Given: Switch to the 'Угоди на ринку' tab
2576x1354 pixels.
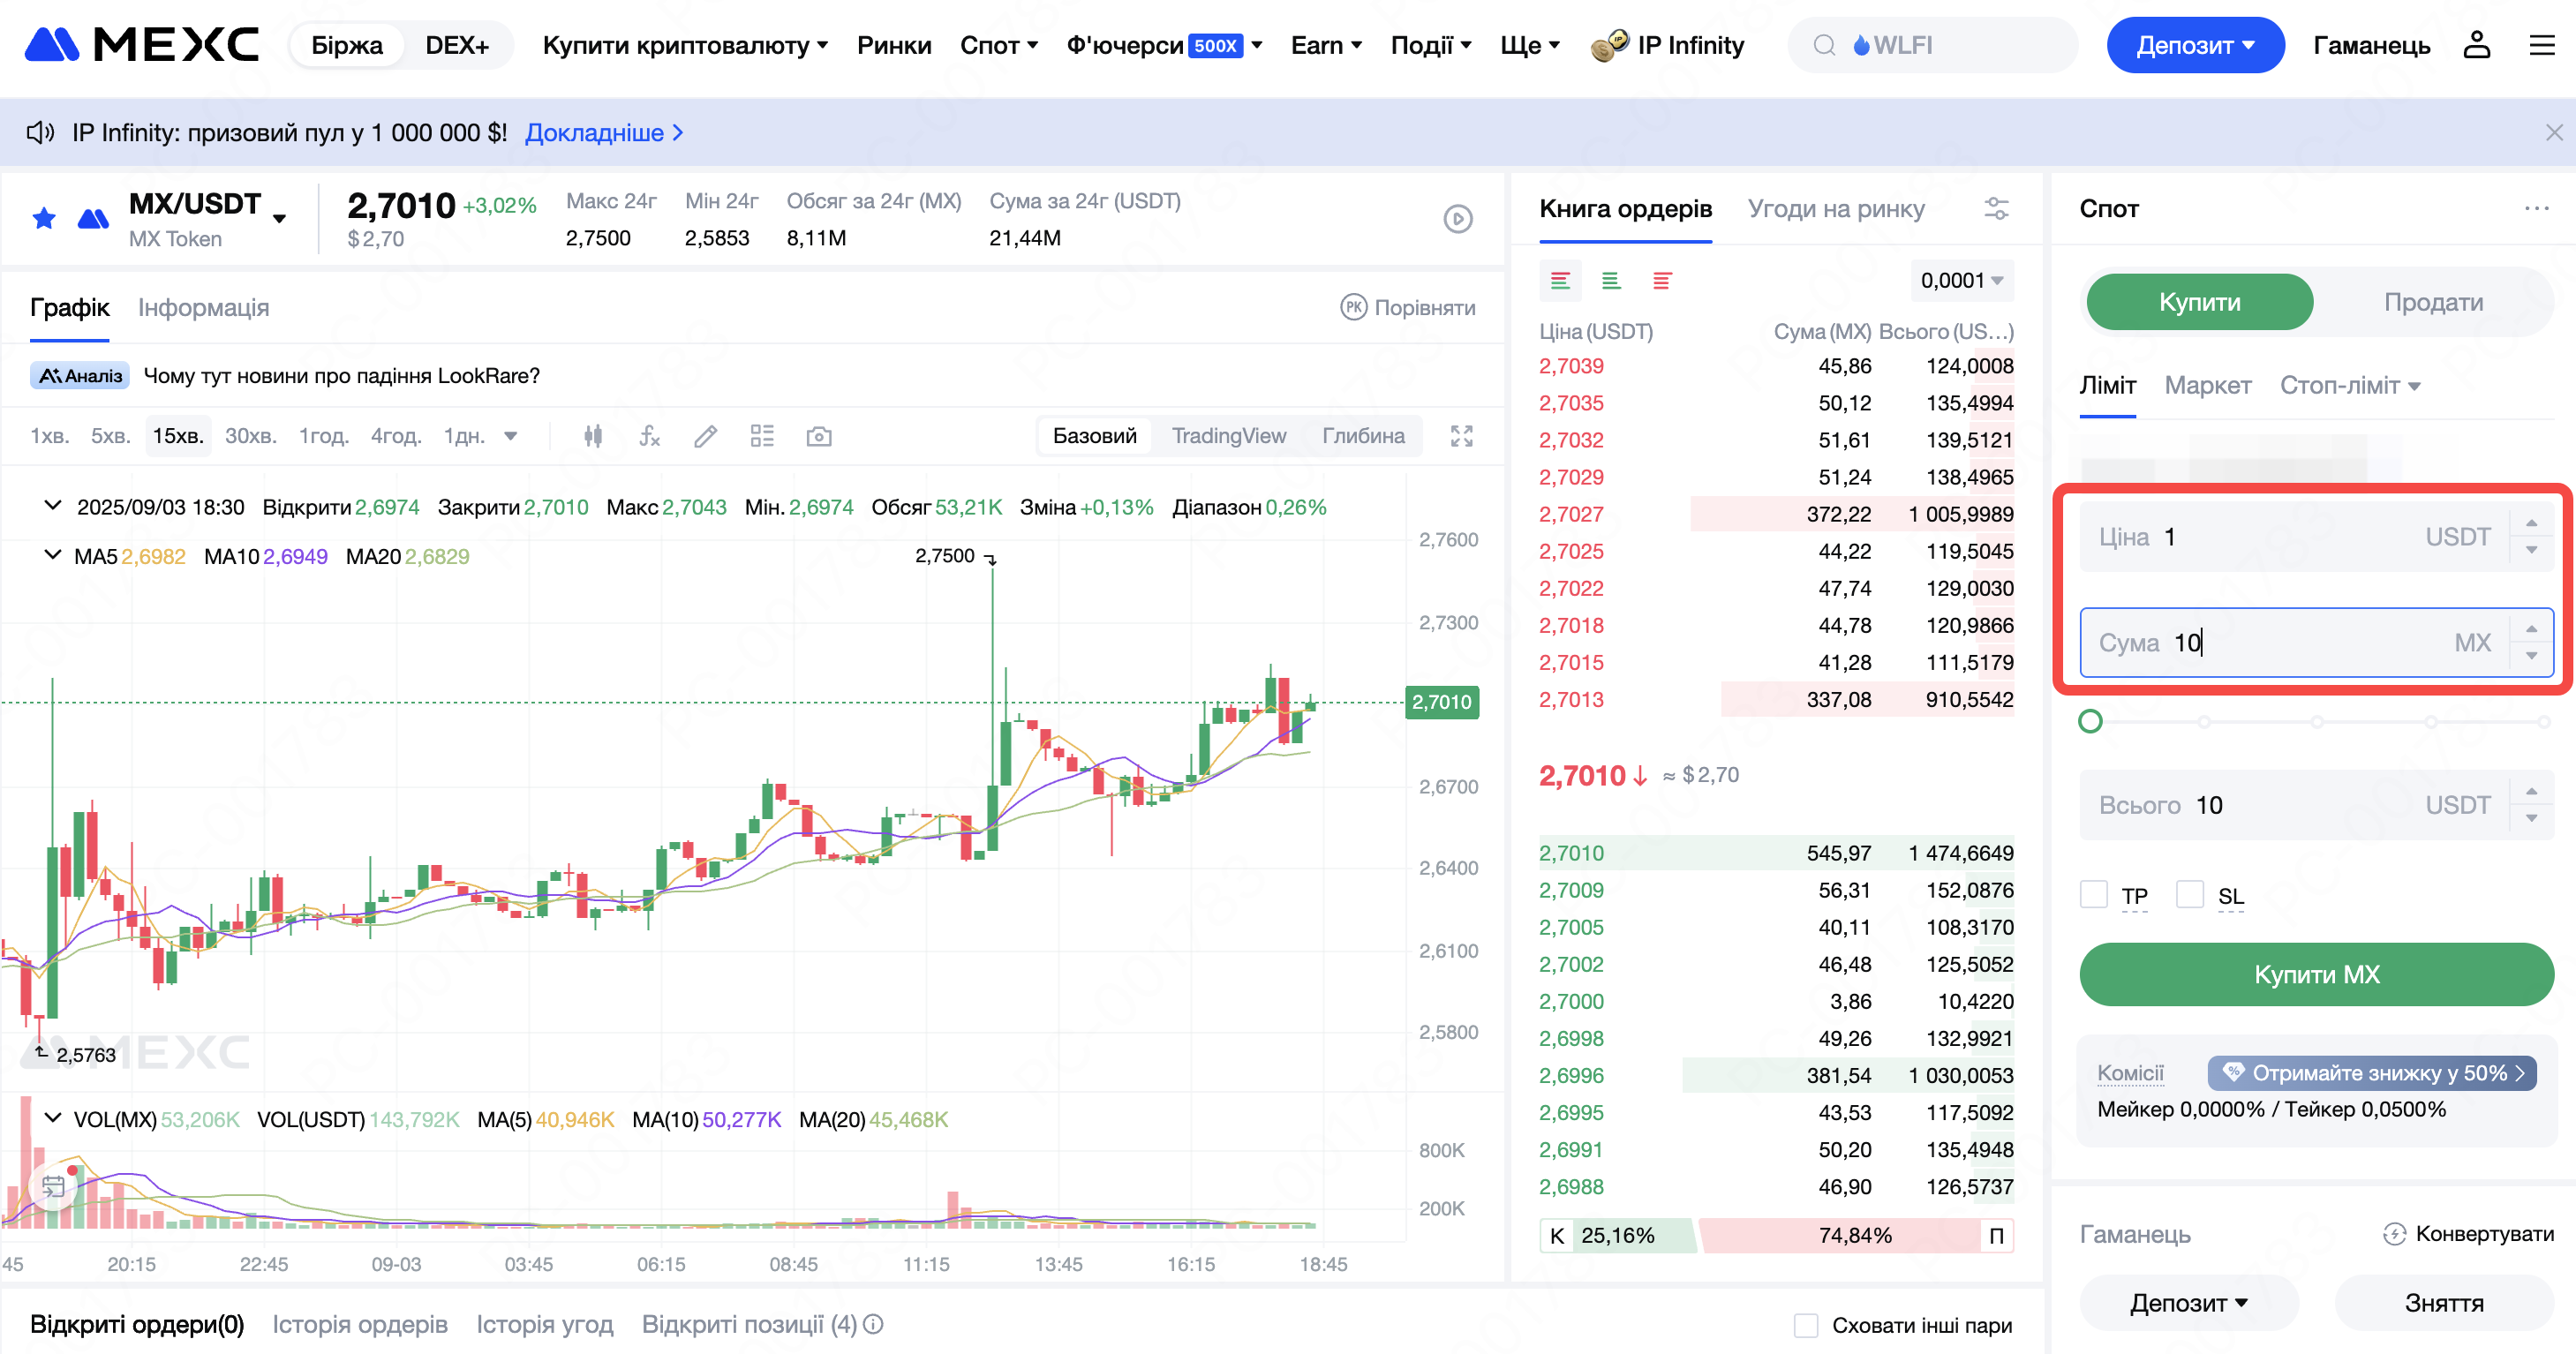Looking at the screenshot, I should coord(1835,209).
